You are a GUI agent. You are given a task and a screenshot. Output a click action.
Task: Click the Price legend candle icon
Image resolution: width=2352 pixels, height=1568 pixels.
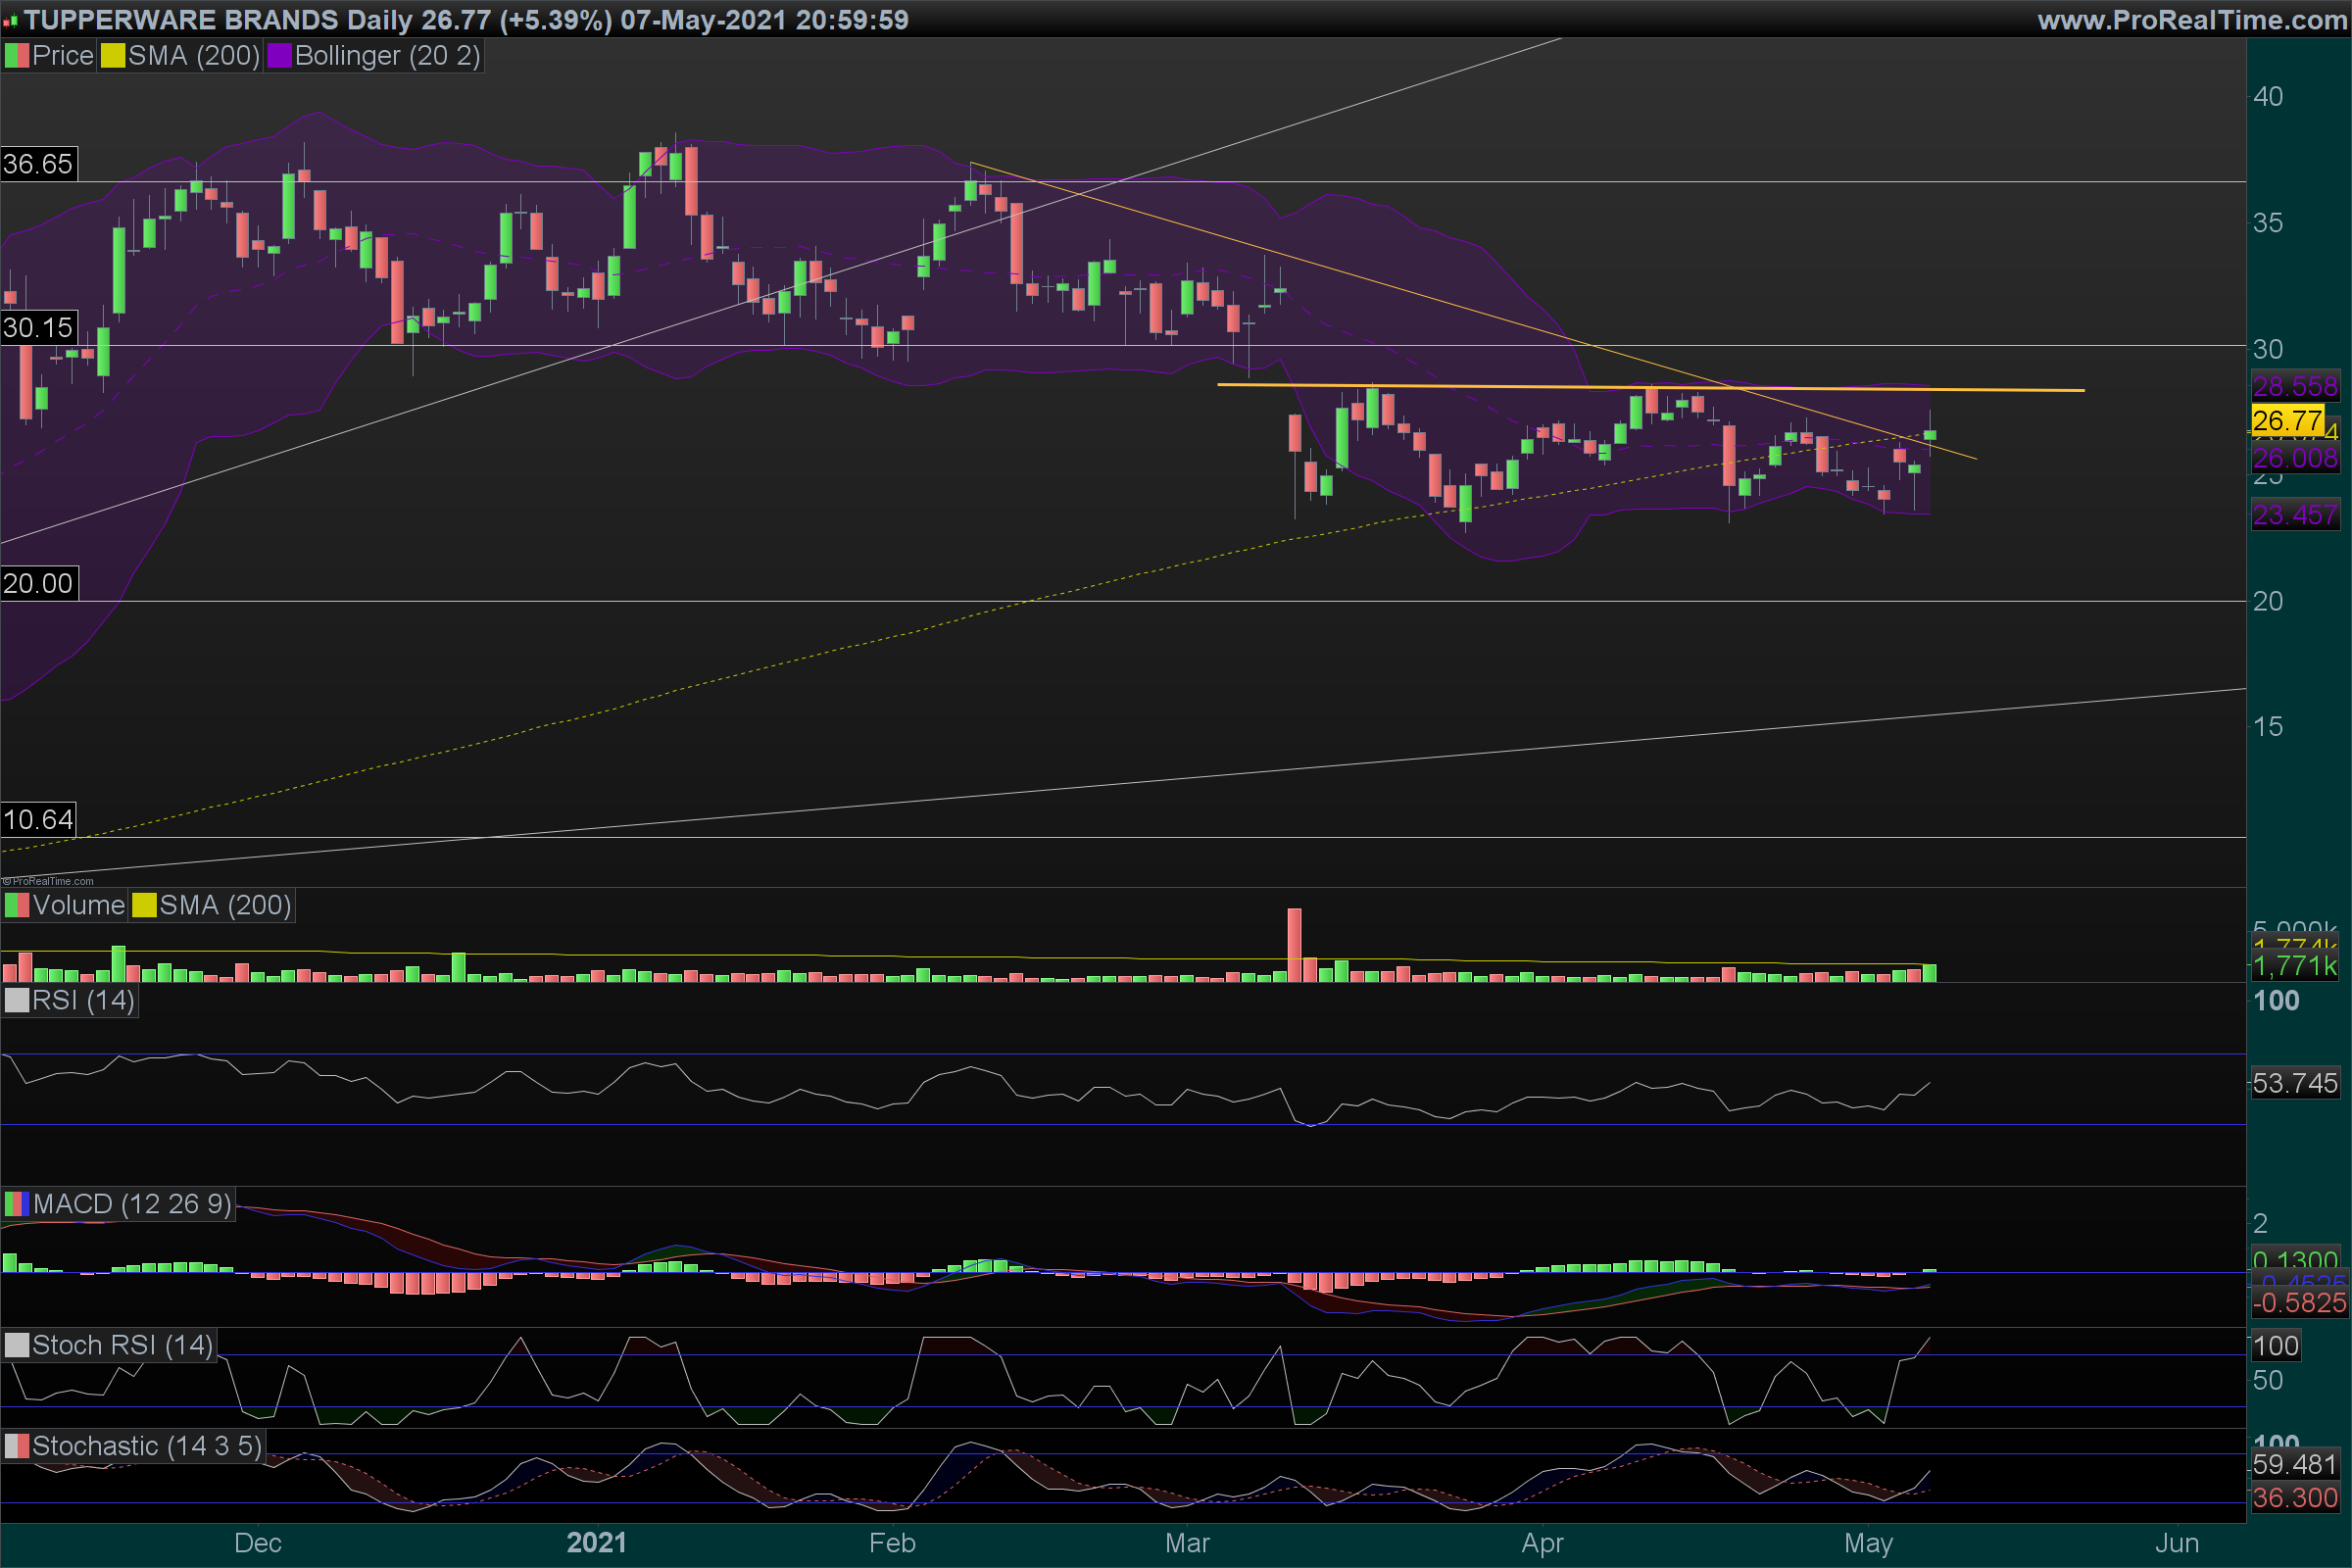(x=17, y=56)
